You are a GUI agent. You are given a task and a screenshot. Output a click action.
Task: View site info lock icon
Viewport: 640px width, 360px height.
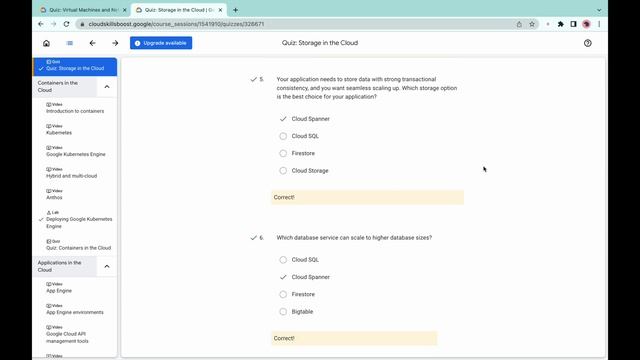point(82,24)
